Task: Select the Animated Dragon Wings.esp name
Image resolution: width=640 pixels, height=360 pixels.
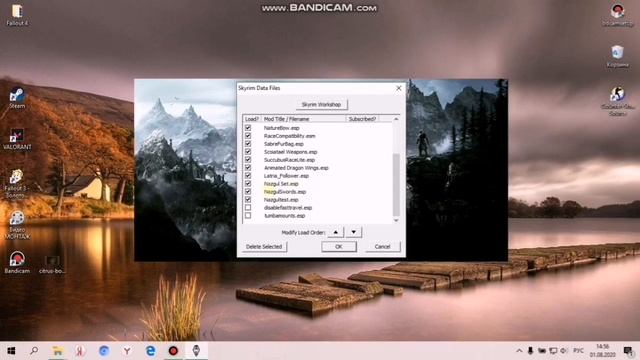Action: [x=296, y=168]
